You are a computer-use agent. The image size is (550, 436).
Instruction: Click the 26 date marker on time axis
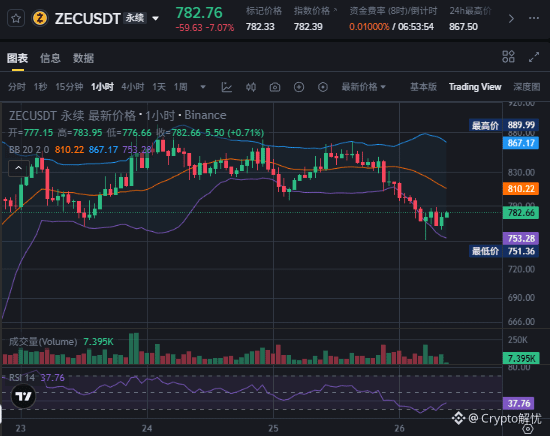[400, 428]
